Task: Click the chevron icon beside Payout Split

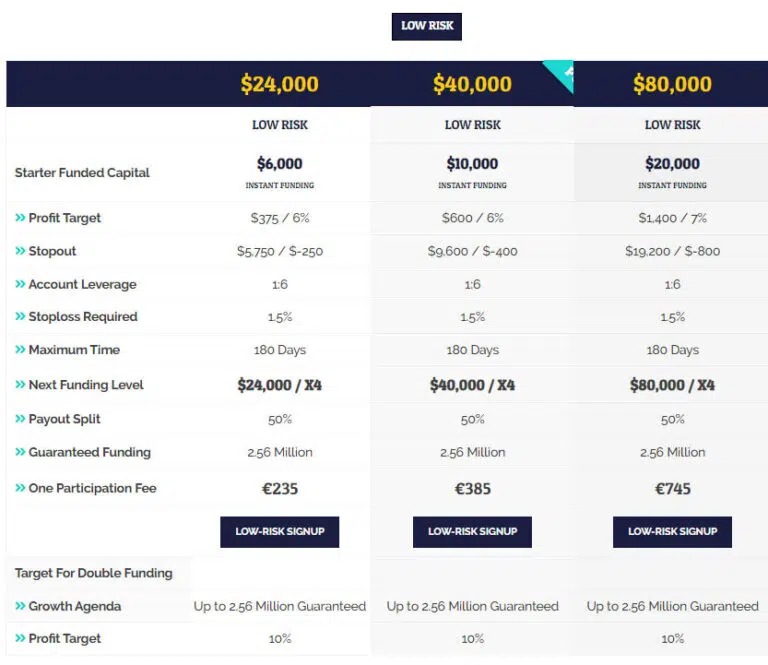Action: point(20,419)
